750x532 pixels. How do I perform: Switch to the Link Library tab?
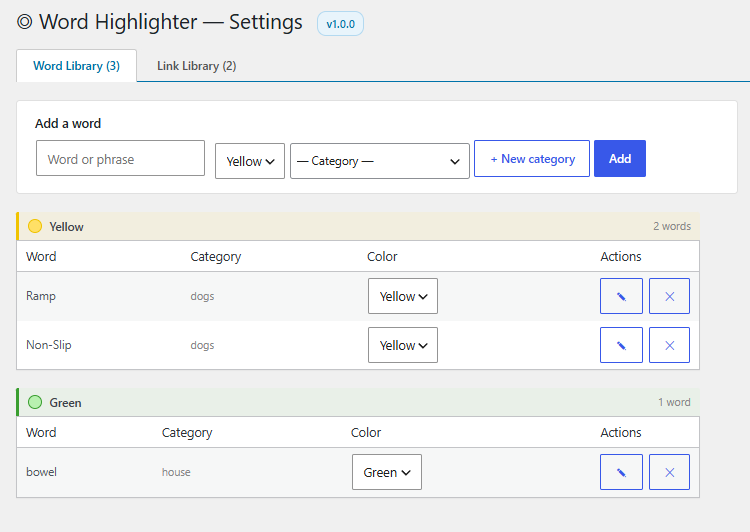click(x=197, y=66)
